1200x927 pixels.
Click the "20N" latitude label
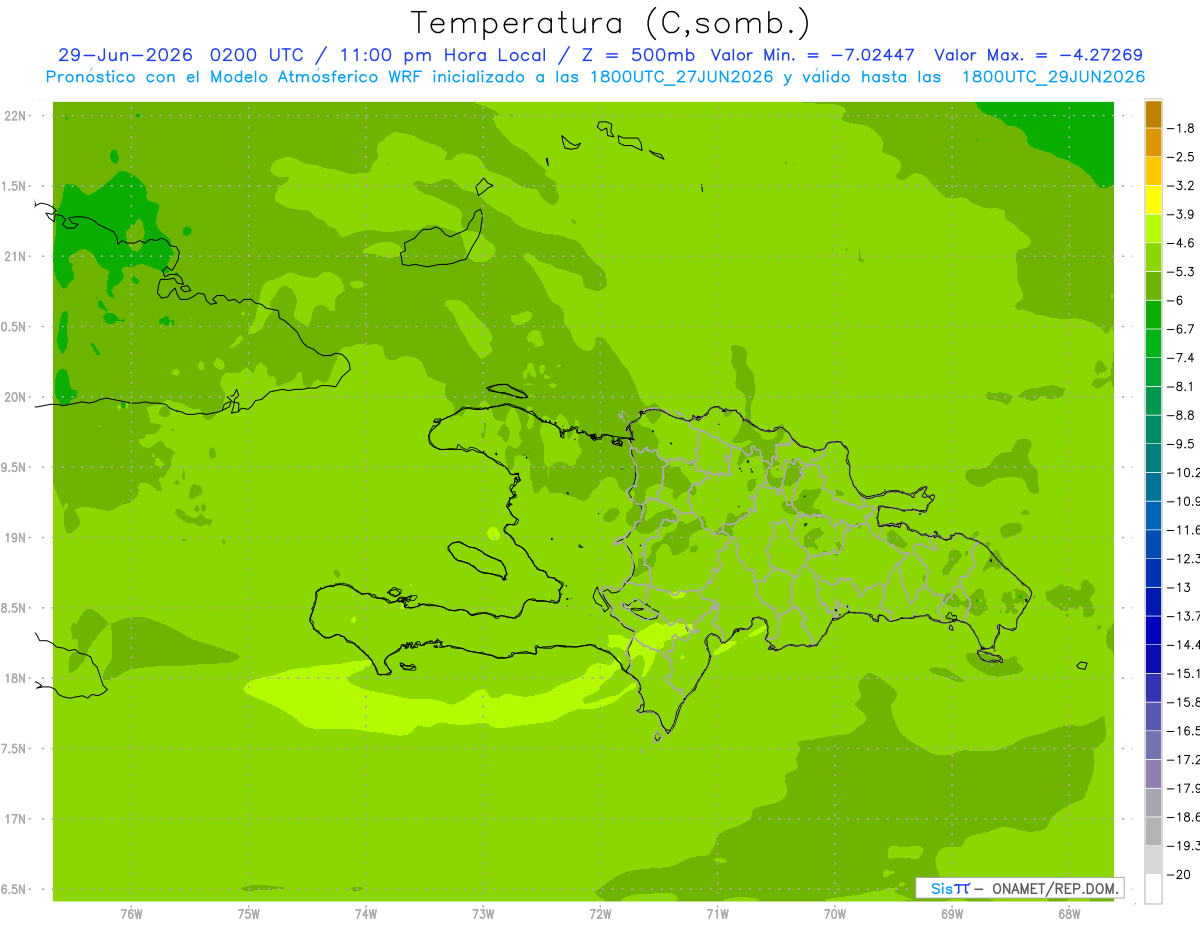coord(15,398)
